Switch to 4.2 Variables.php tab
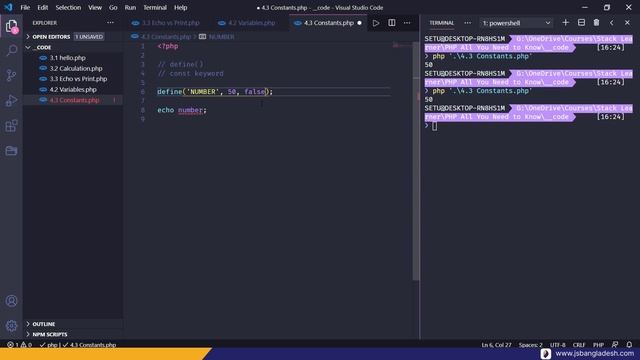The image size is (640, 360). (x=247, y=23)
